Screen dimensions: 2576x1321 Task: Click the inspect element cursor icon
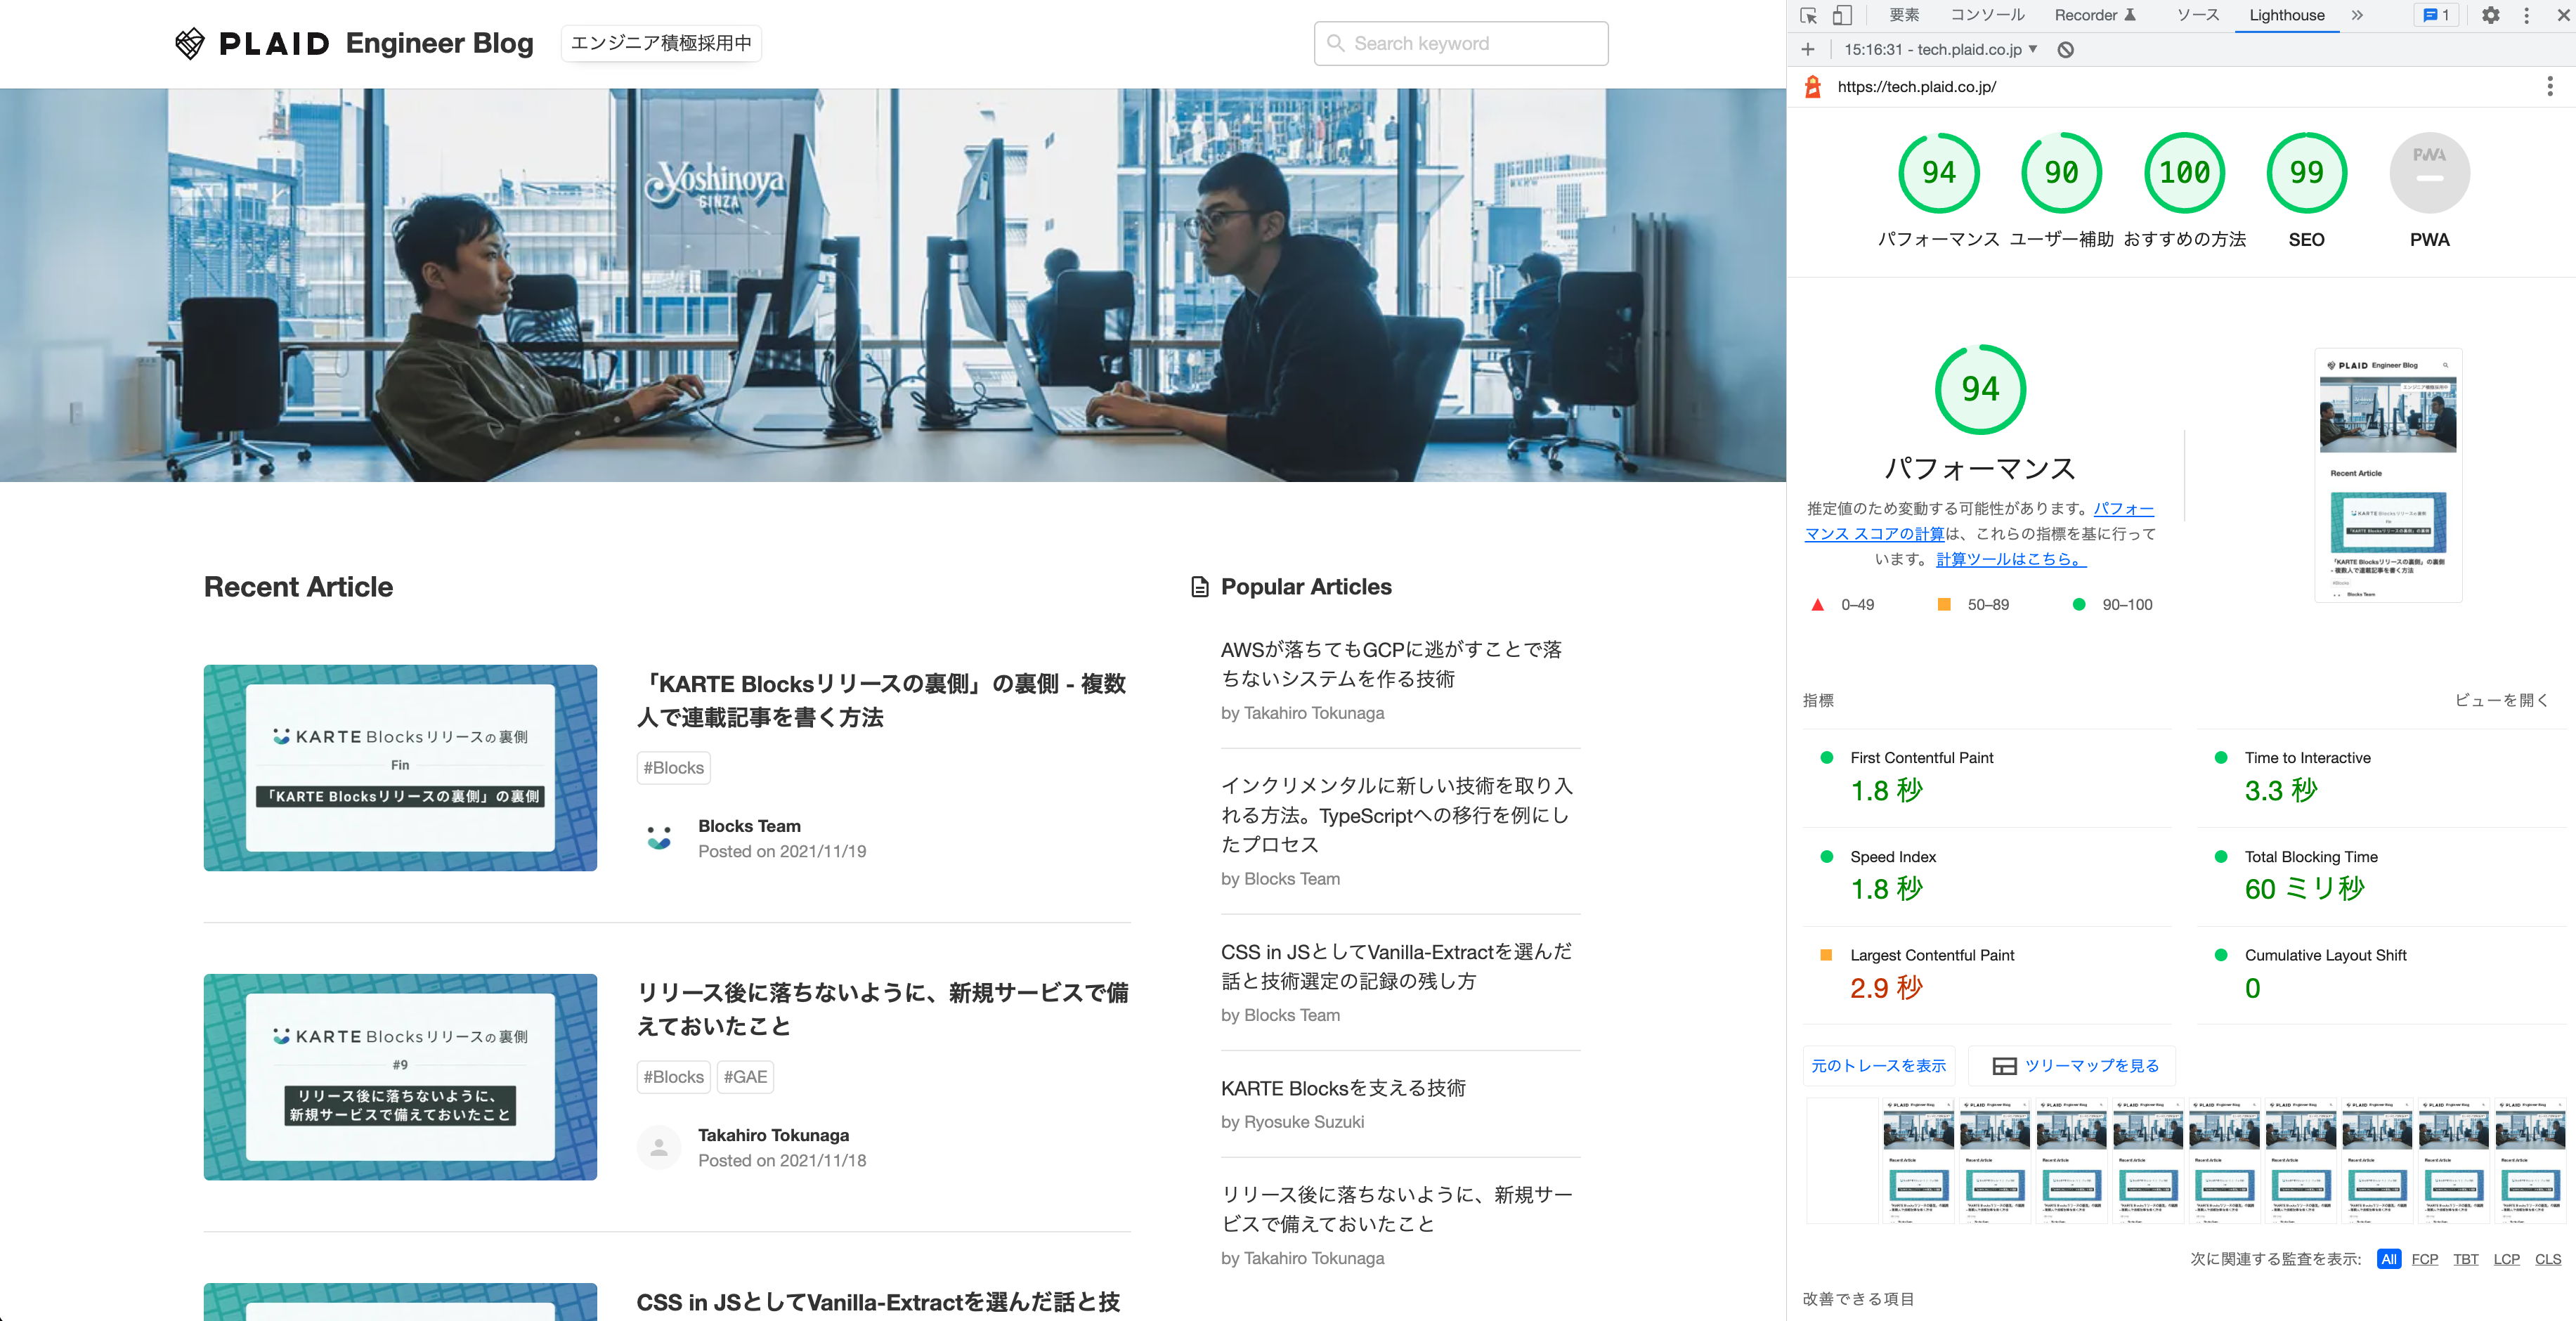[x=1808, y=15]
